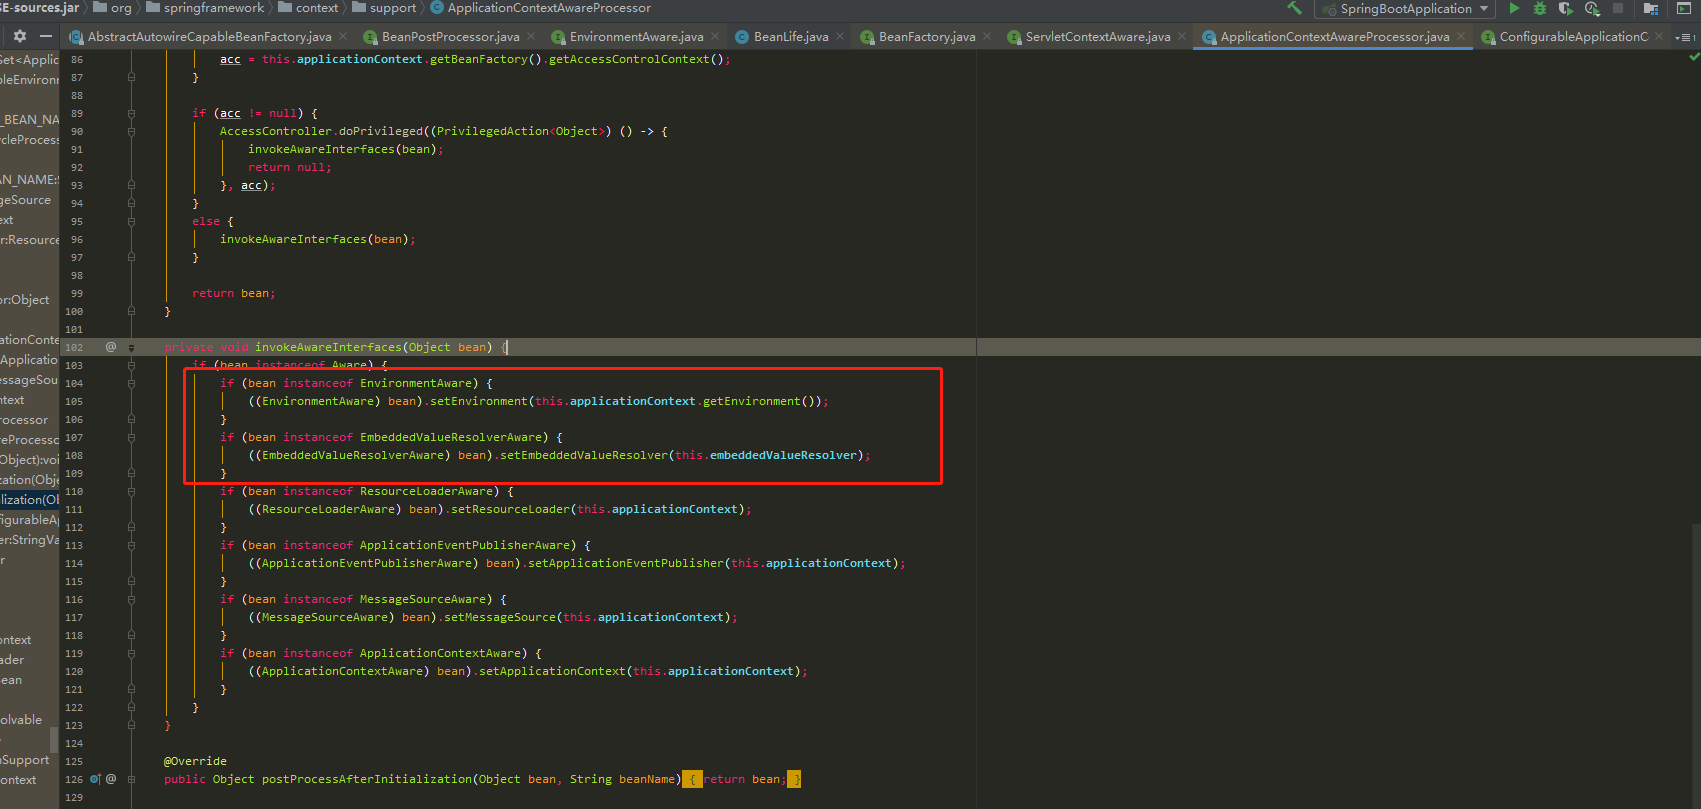The width and height of the screenshot is (1701, 809).
Task: Close the ConfigurableApplicationC tab
Action: [1660, 37]
